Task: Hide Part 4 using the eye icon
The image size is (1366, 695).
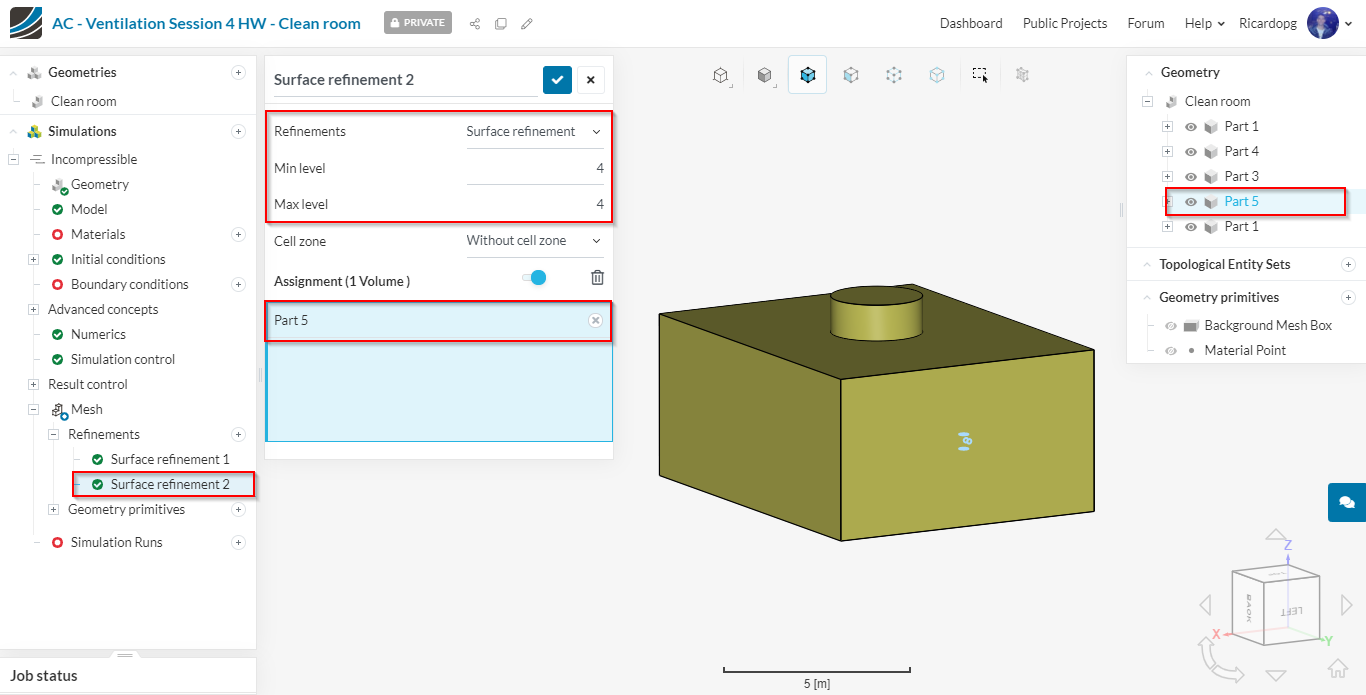Action: click(x=1191, y=152)
